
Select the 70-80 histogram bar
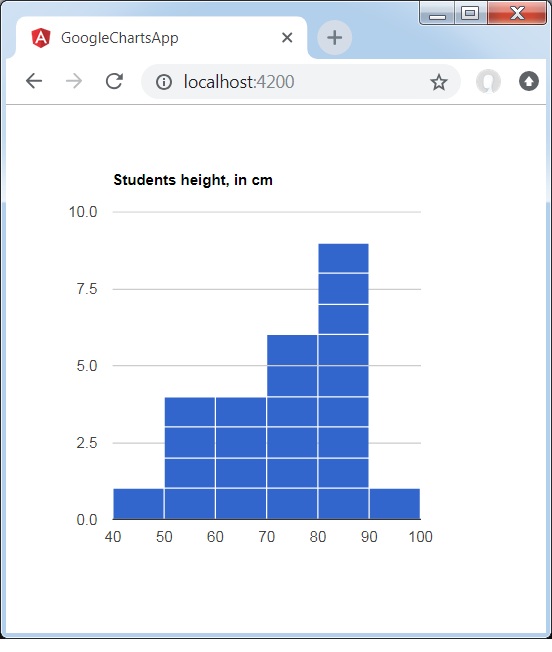click(292, 427)
